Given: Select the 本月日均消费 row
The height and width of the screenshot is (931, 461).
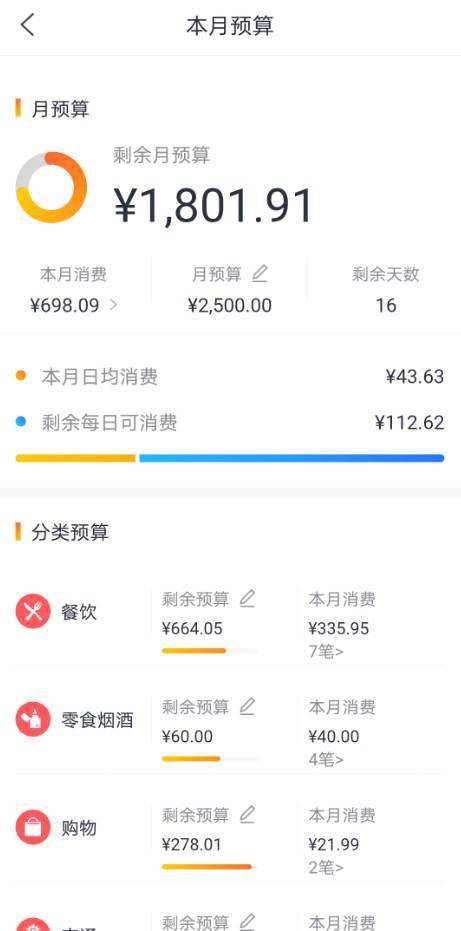Looking at the screenshot, I should (230, 376).
